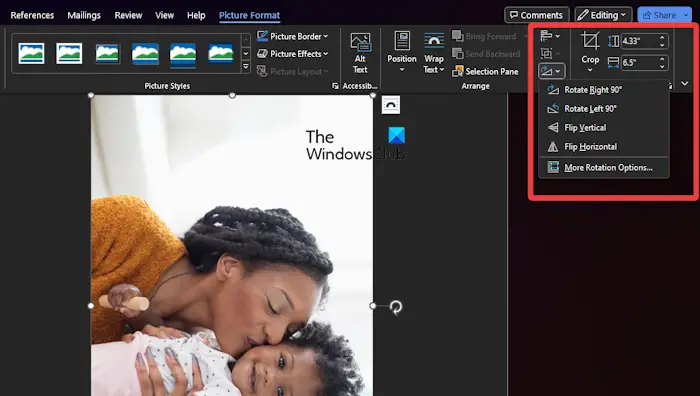Choose Rotate Right 90°

[604, 90]
